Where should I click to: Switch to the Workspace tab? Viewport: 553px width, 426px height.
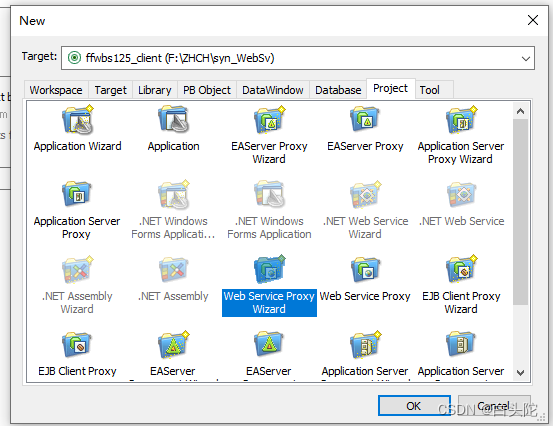click(56, 90)
